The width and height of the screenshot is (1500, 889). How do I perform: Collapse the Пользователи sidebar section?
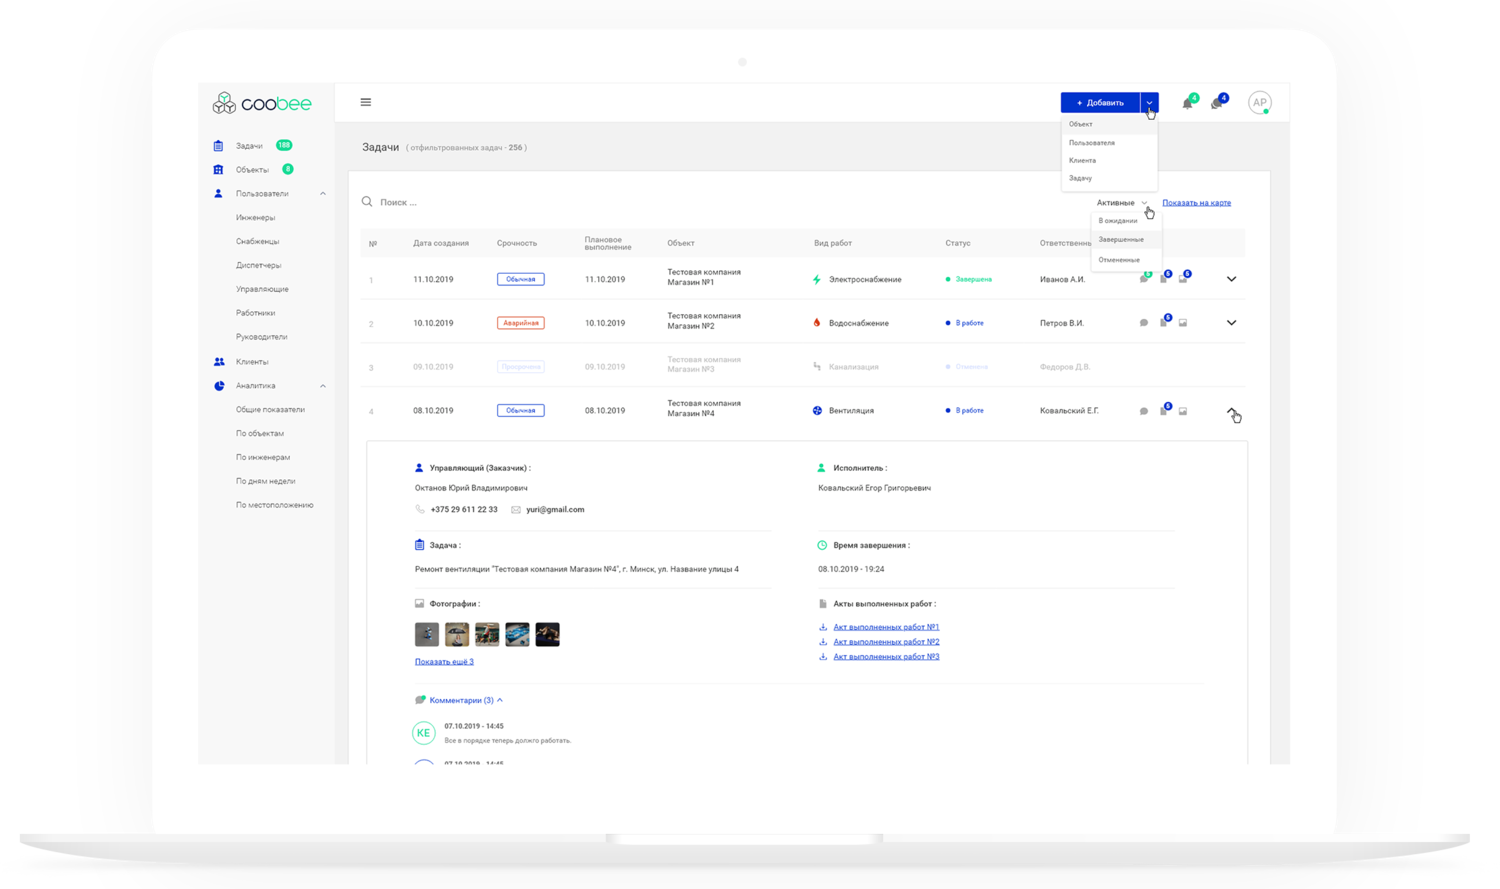[322, 194]
